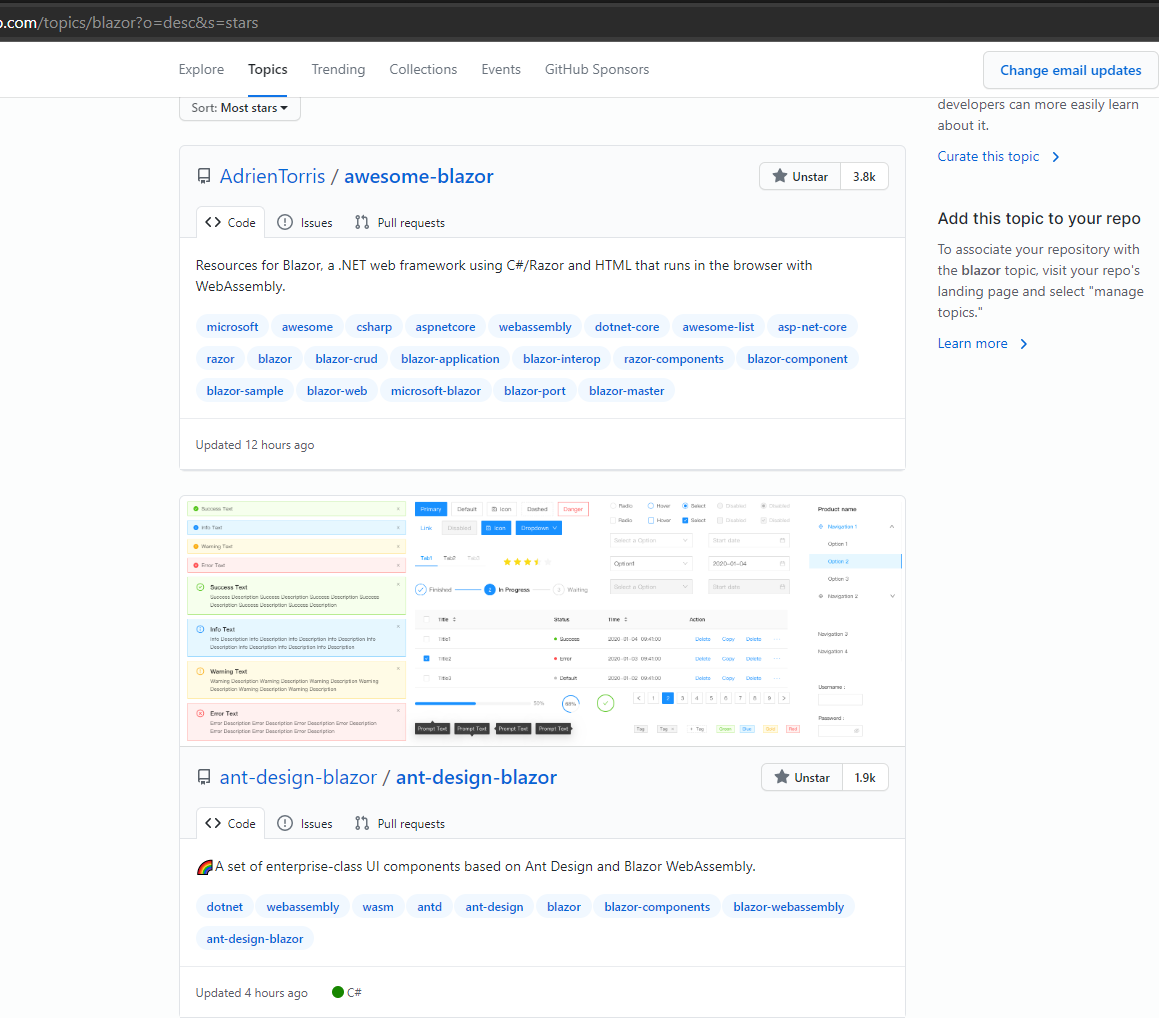
Task: Open the blazor-crud topic tag
Action: pos(346,359)
